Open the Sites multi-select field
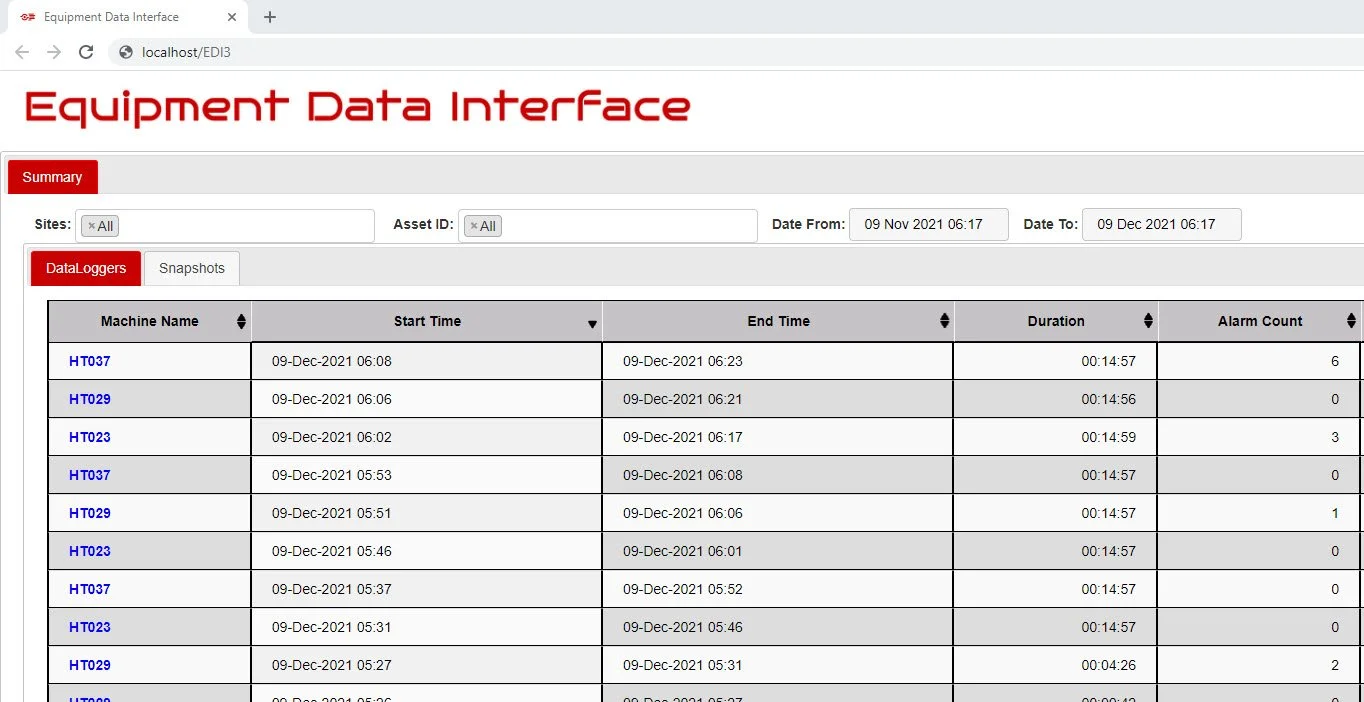The image size is (1364, 702). (x=225, y=225)
